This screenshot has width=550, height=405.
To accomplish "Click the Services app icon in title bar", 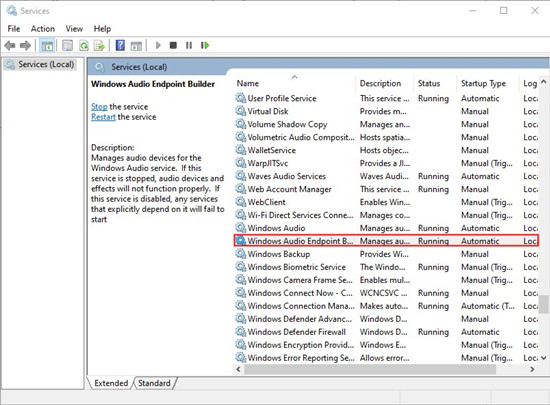I will click(x=12, y=11).
